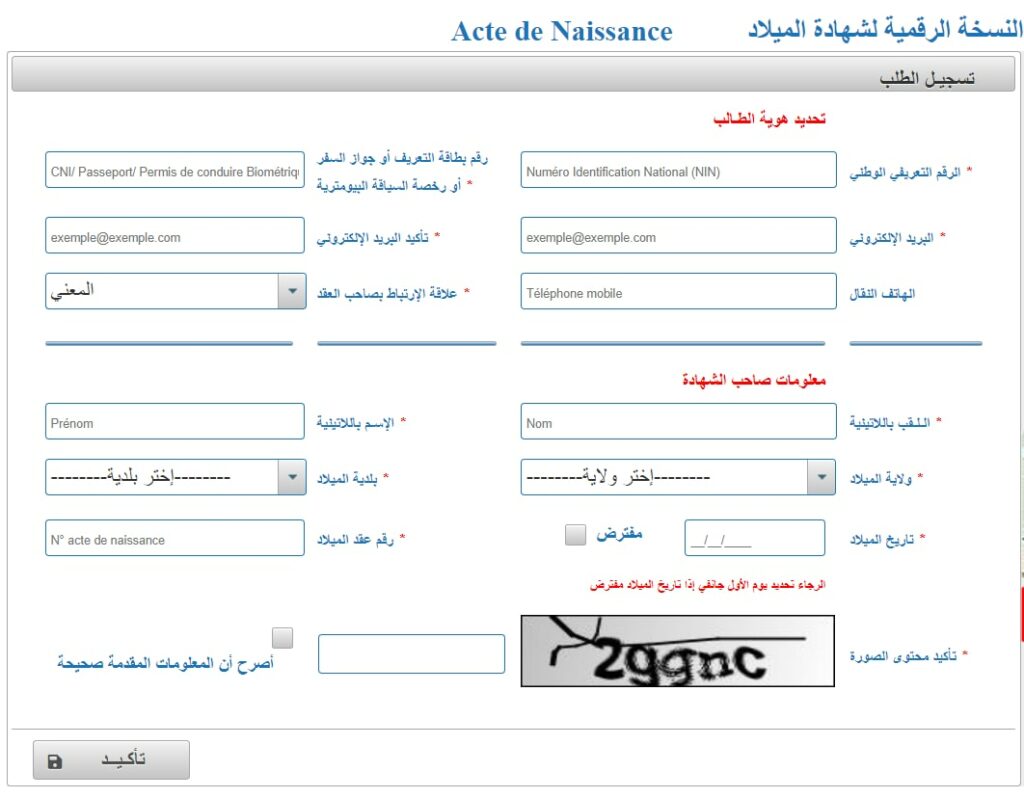Focus the Téléphone mobile input

click(679, 291)
